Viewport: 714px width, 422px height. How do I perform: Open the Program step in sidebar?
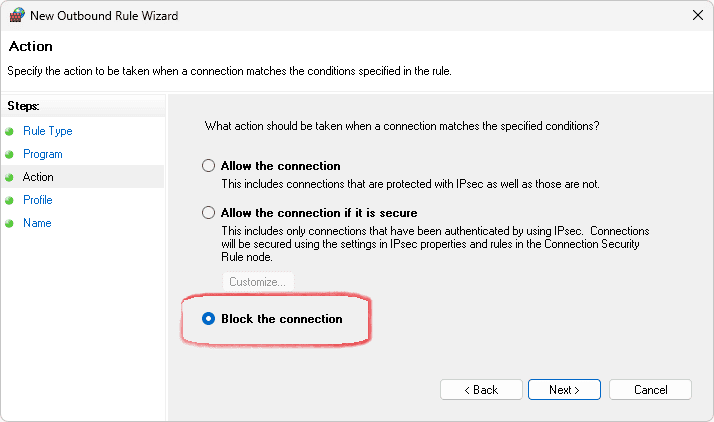click(43, 154)
